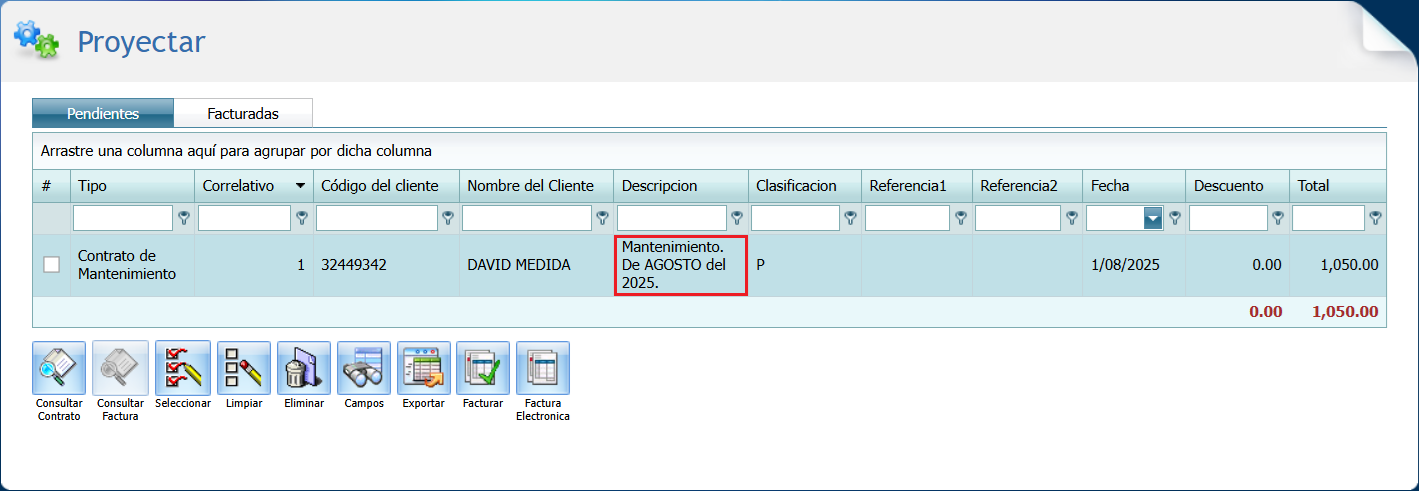The height and width of the screenshot is (491, 1419).
Task: Click the Limpiar icon
Action: point(243,368)
